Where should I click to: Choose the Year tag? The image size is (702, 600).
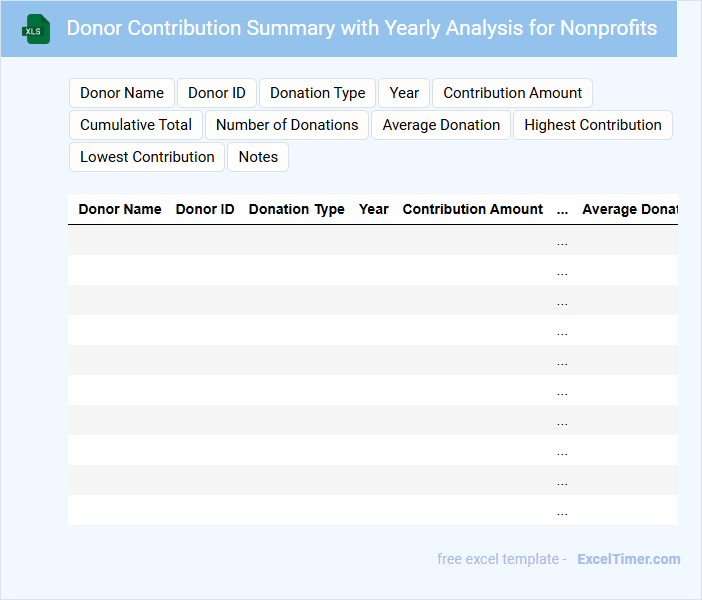pyautogui.click(x=404, y=93)
